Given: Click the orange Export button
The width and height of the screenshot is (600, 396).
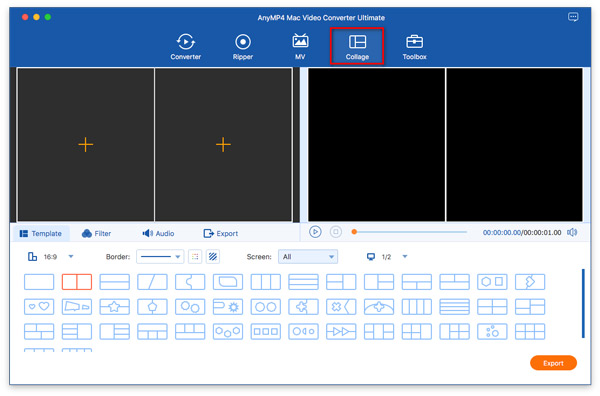Looking at the screenshot, I should 553,363.
